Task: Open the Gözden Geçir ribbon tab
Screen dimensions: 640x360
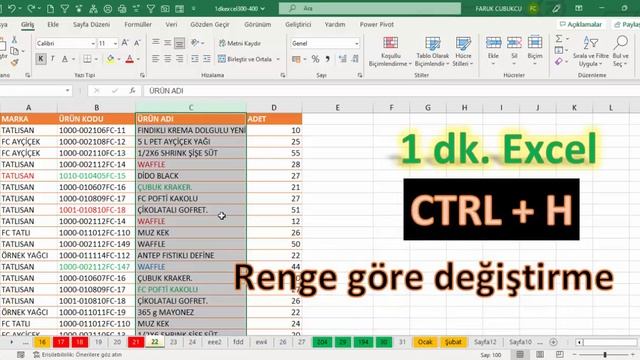Action: (210, 24)
